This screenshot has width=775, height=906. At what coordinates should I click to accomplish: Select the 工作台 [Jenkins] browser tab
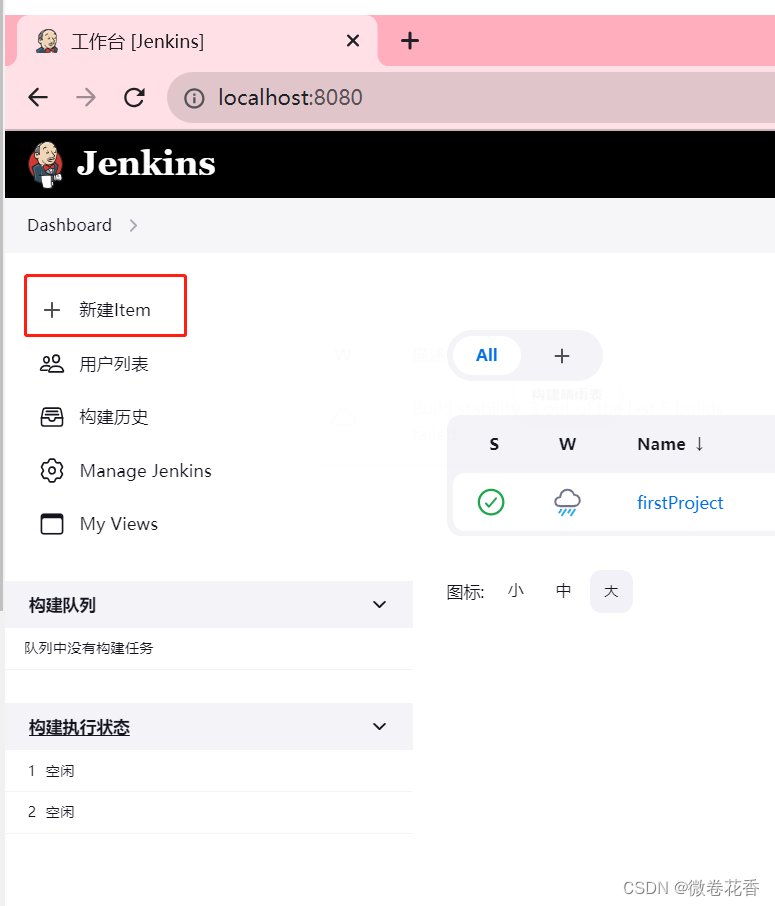[x=196, y=42]
